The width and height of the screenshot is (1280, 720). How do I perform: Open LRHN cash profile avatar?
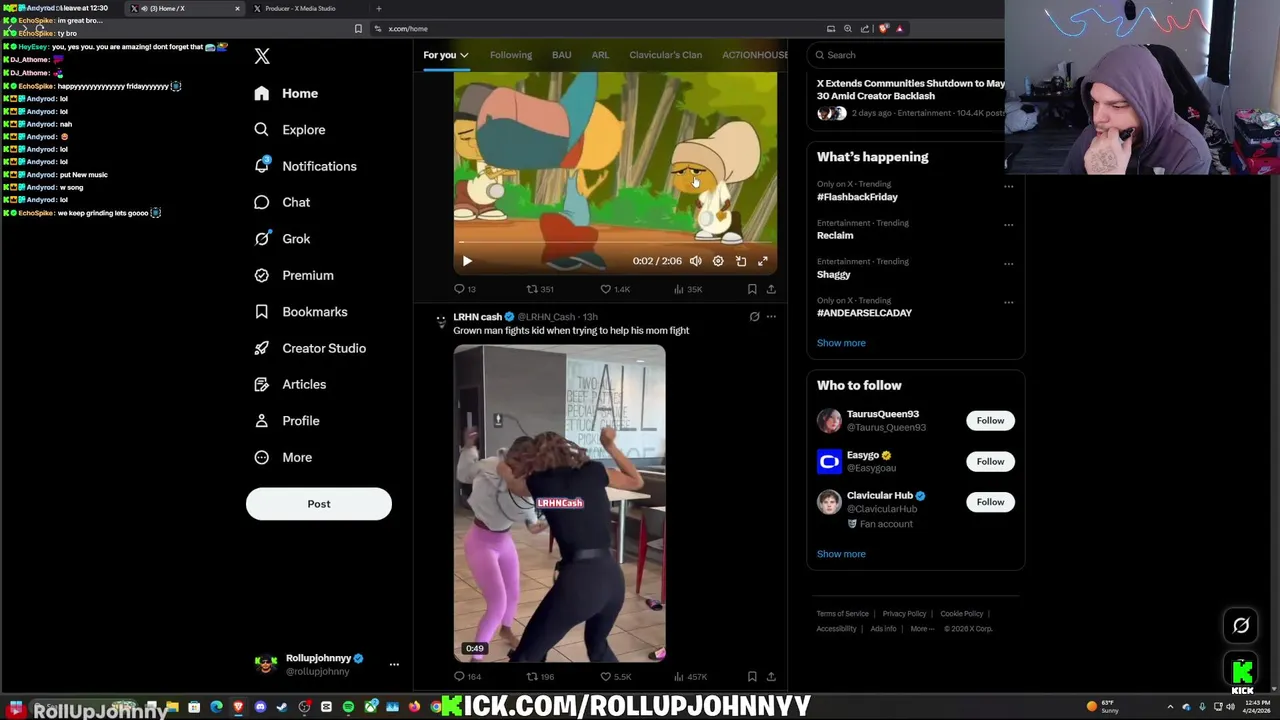[x=441, y=321]
